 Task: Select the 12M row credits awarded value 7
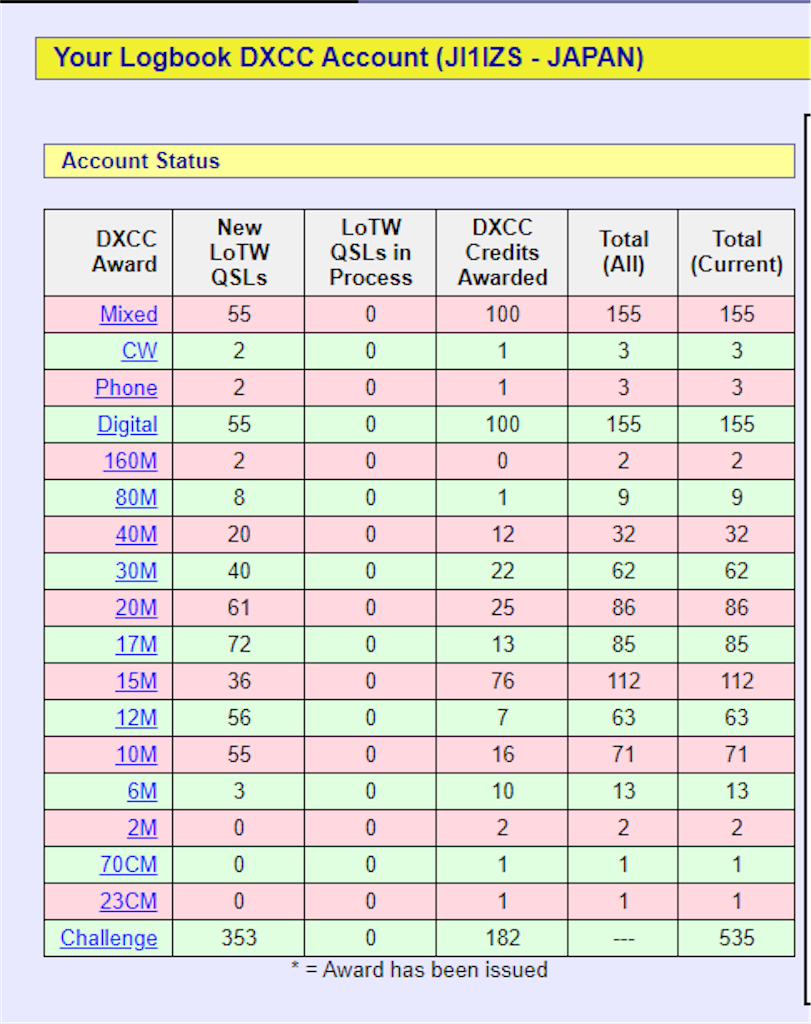tap(502, 718)
